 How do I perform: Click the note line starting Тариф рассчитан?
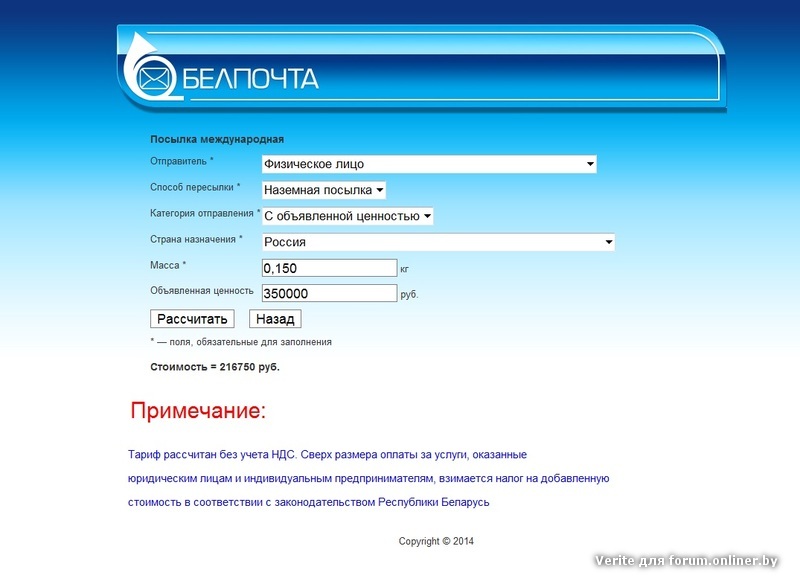click(x=327, y=454)
